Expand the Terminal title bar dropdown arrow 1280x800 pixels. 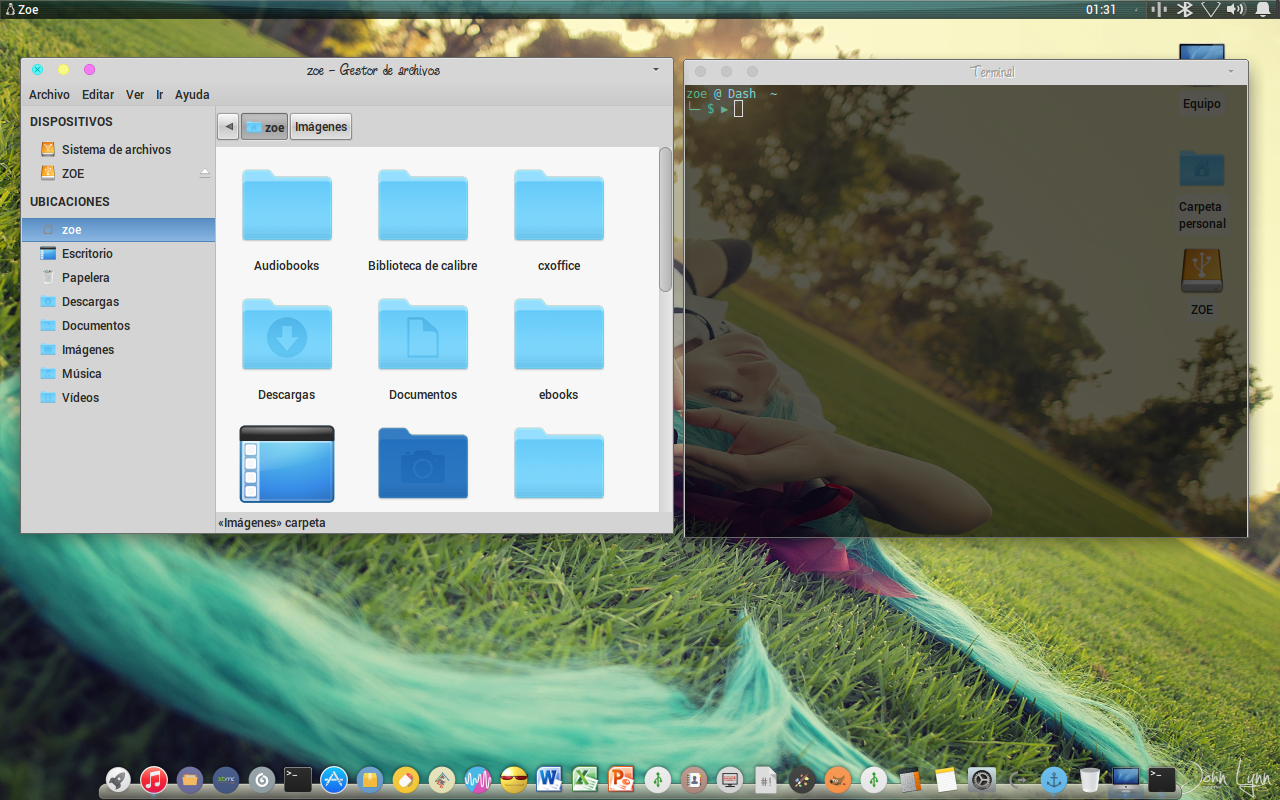(x=1232, y=72)
